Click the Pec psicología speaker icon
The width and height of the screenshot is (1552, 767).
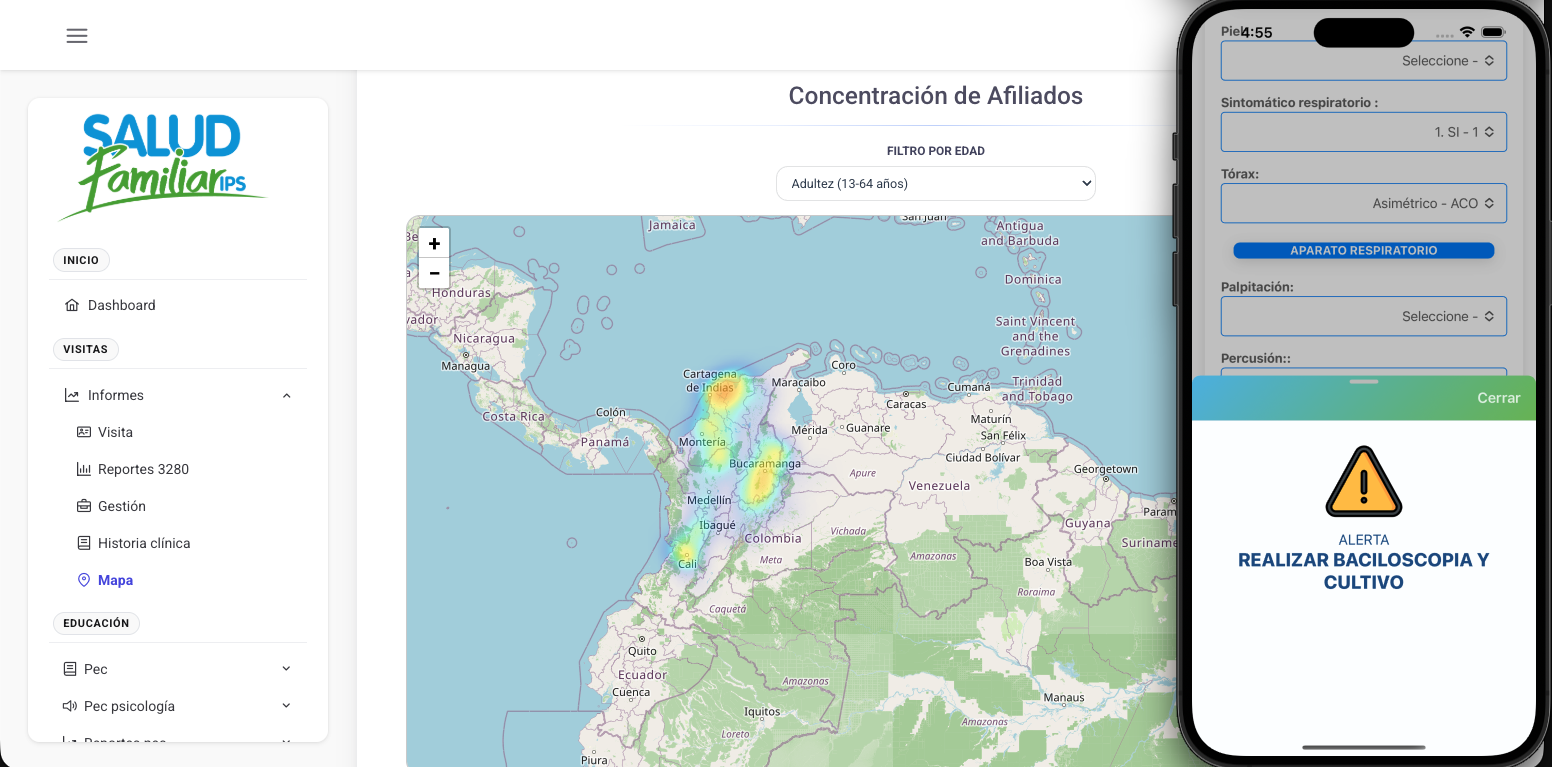pyautogui.click(x=68, y=705)
